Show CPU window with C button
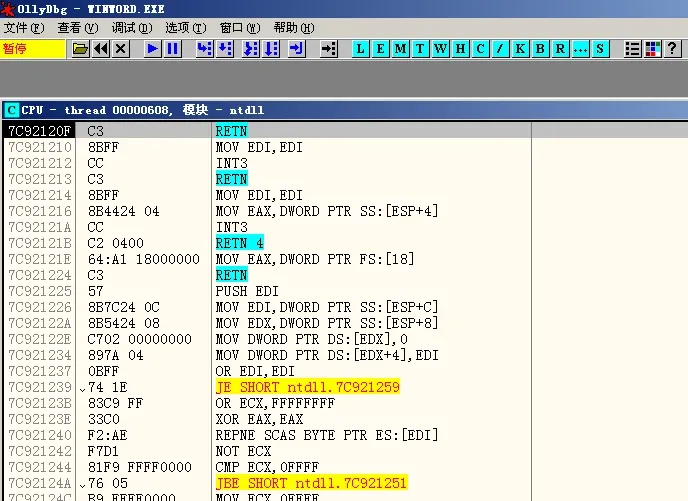Screen dimensions: 688x501 pyautogui.click(x=480, y=49)
